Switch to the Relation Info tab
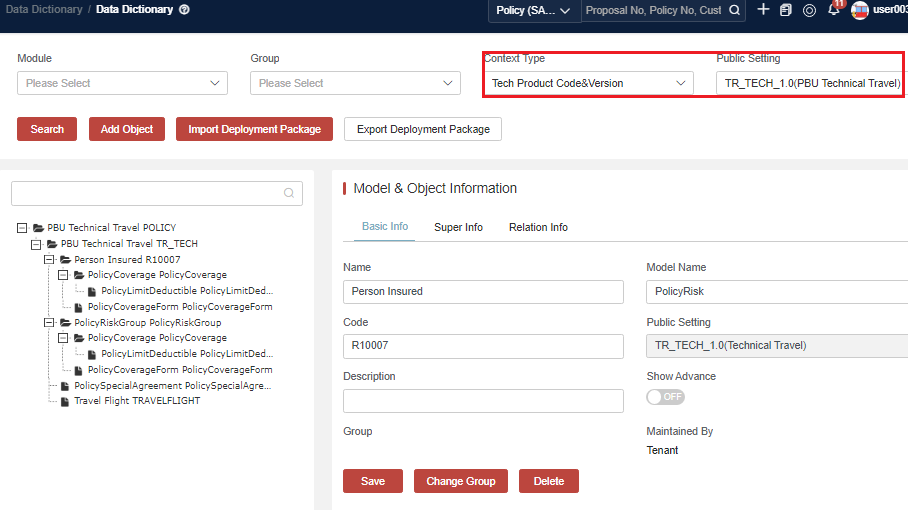Viewport: 908px width, 510px height. tap(538, 228)
